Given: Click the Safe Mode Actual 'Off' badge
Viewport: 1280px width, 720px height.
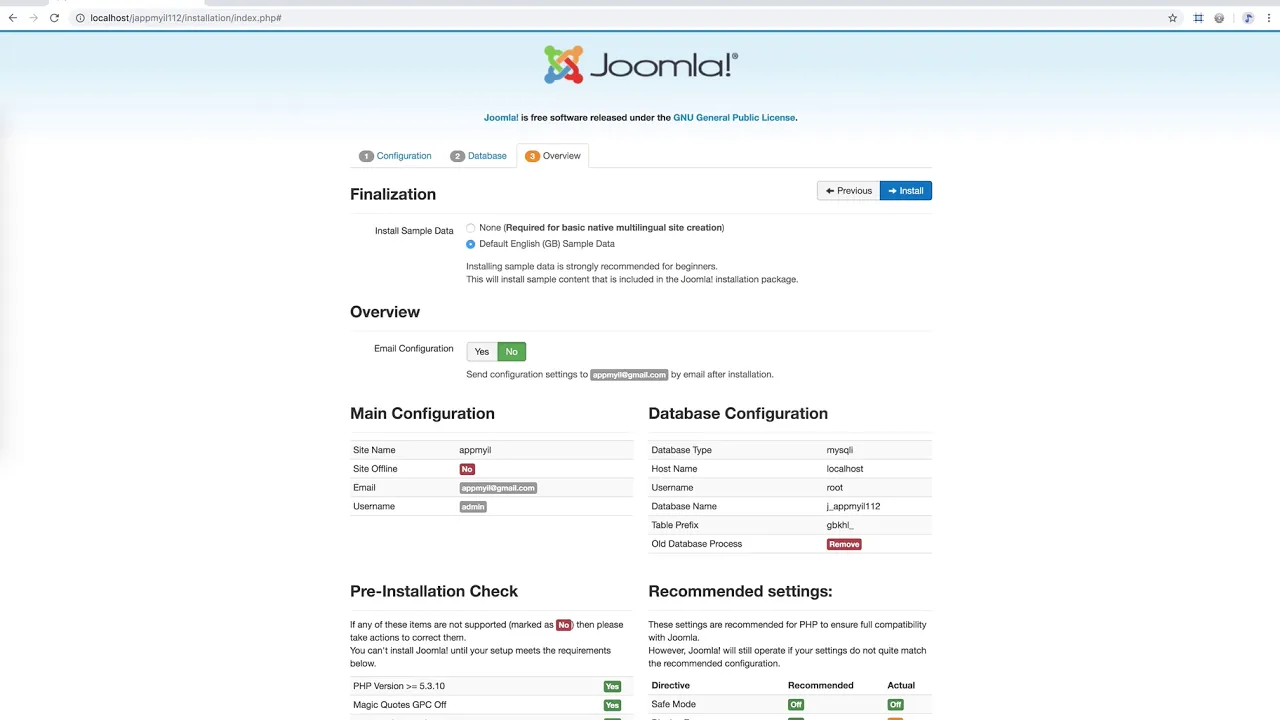Looking at the screenshot, I should (895, 705).
